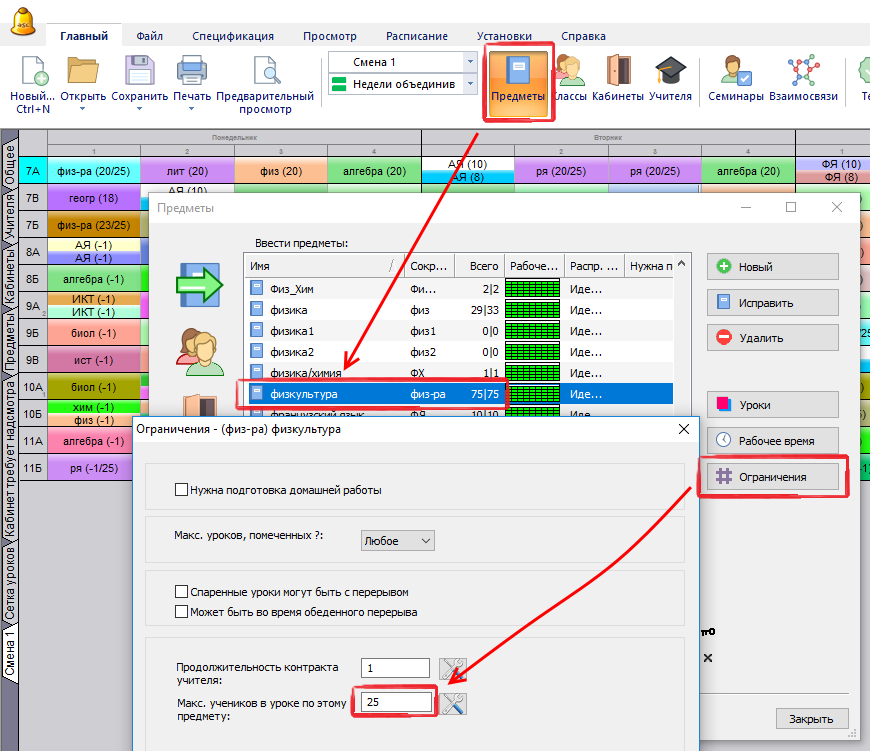Click the Сохранить floppy disk icon

140,72
